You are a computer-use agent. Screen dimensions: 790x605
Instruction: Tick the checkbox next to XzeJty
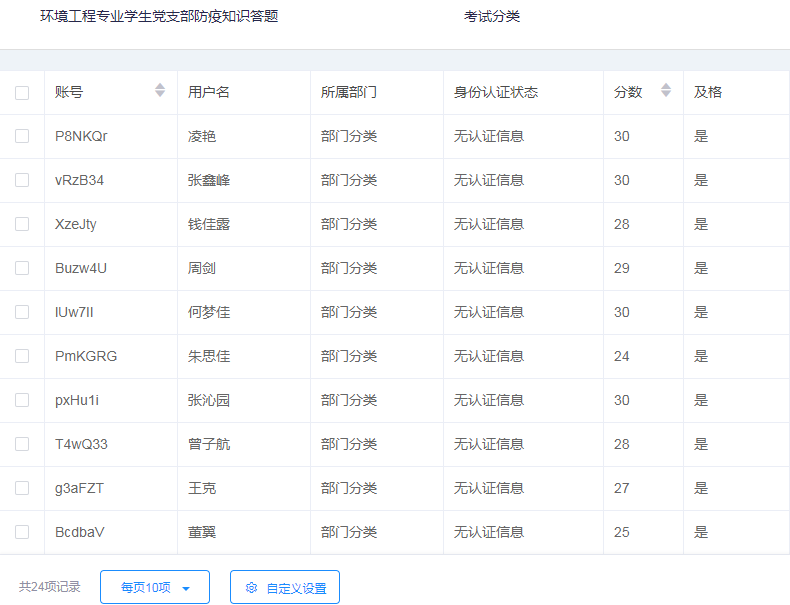coord(22,224)
